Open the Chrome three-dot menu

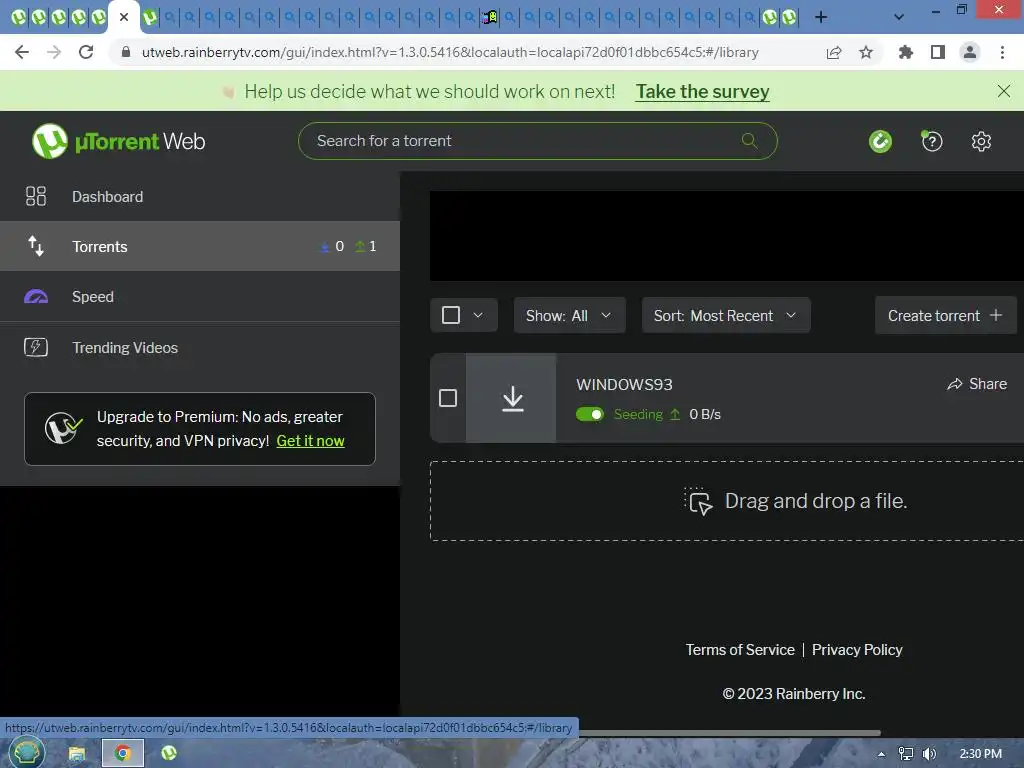point(1002,52)
